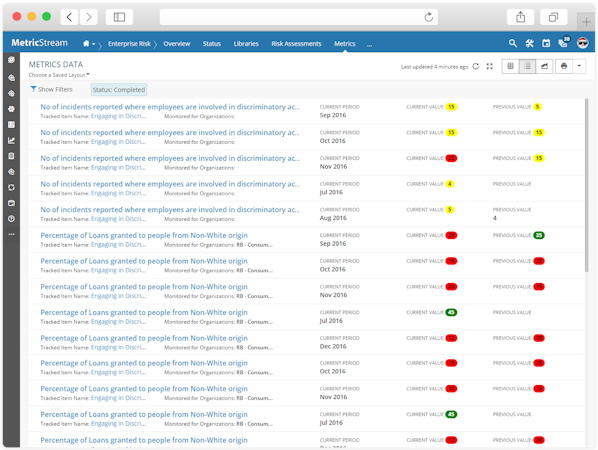Switch to list view
Viewport: 598px width, 450px height.
tap(527, 66)
